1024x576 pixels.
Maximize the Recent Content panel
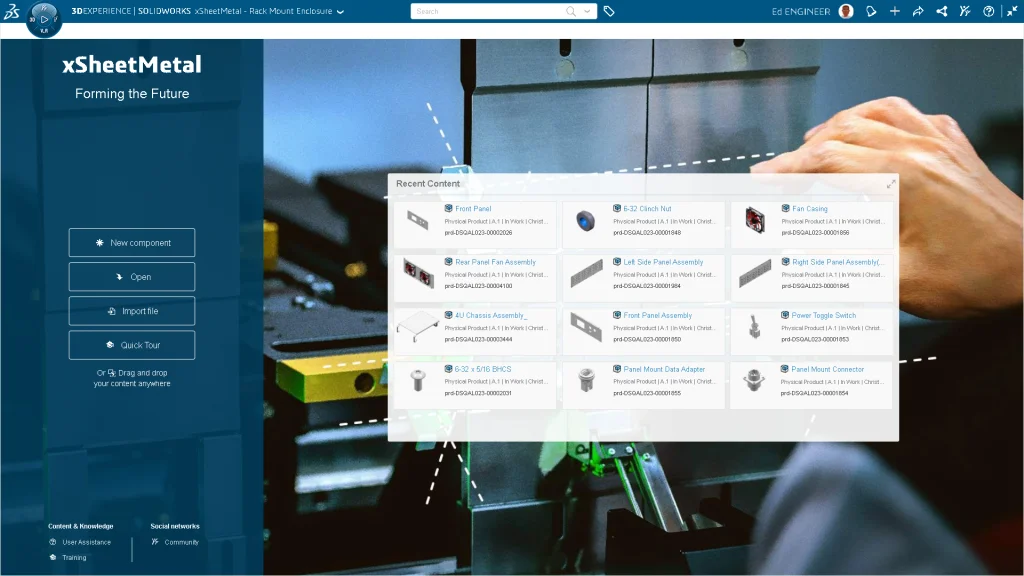[x=891, y=184]
